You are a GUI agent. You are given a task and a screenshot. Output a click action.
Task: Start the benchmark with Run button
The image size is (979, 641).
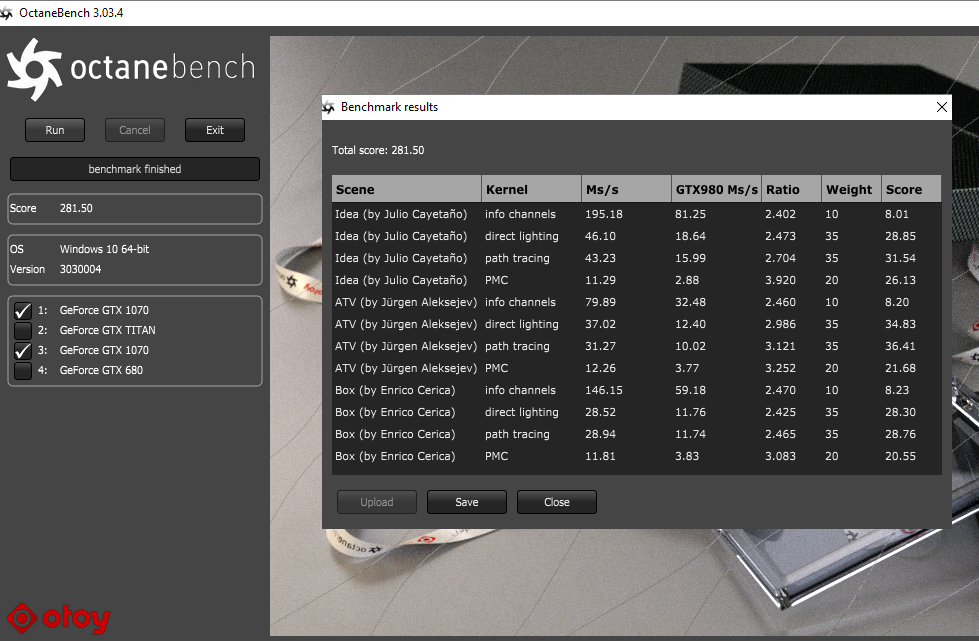(55, 130)
